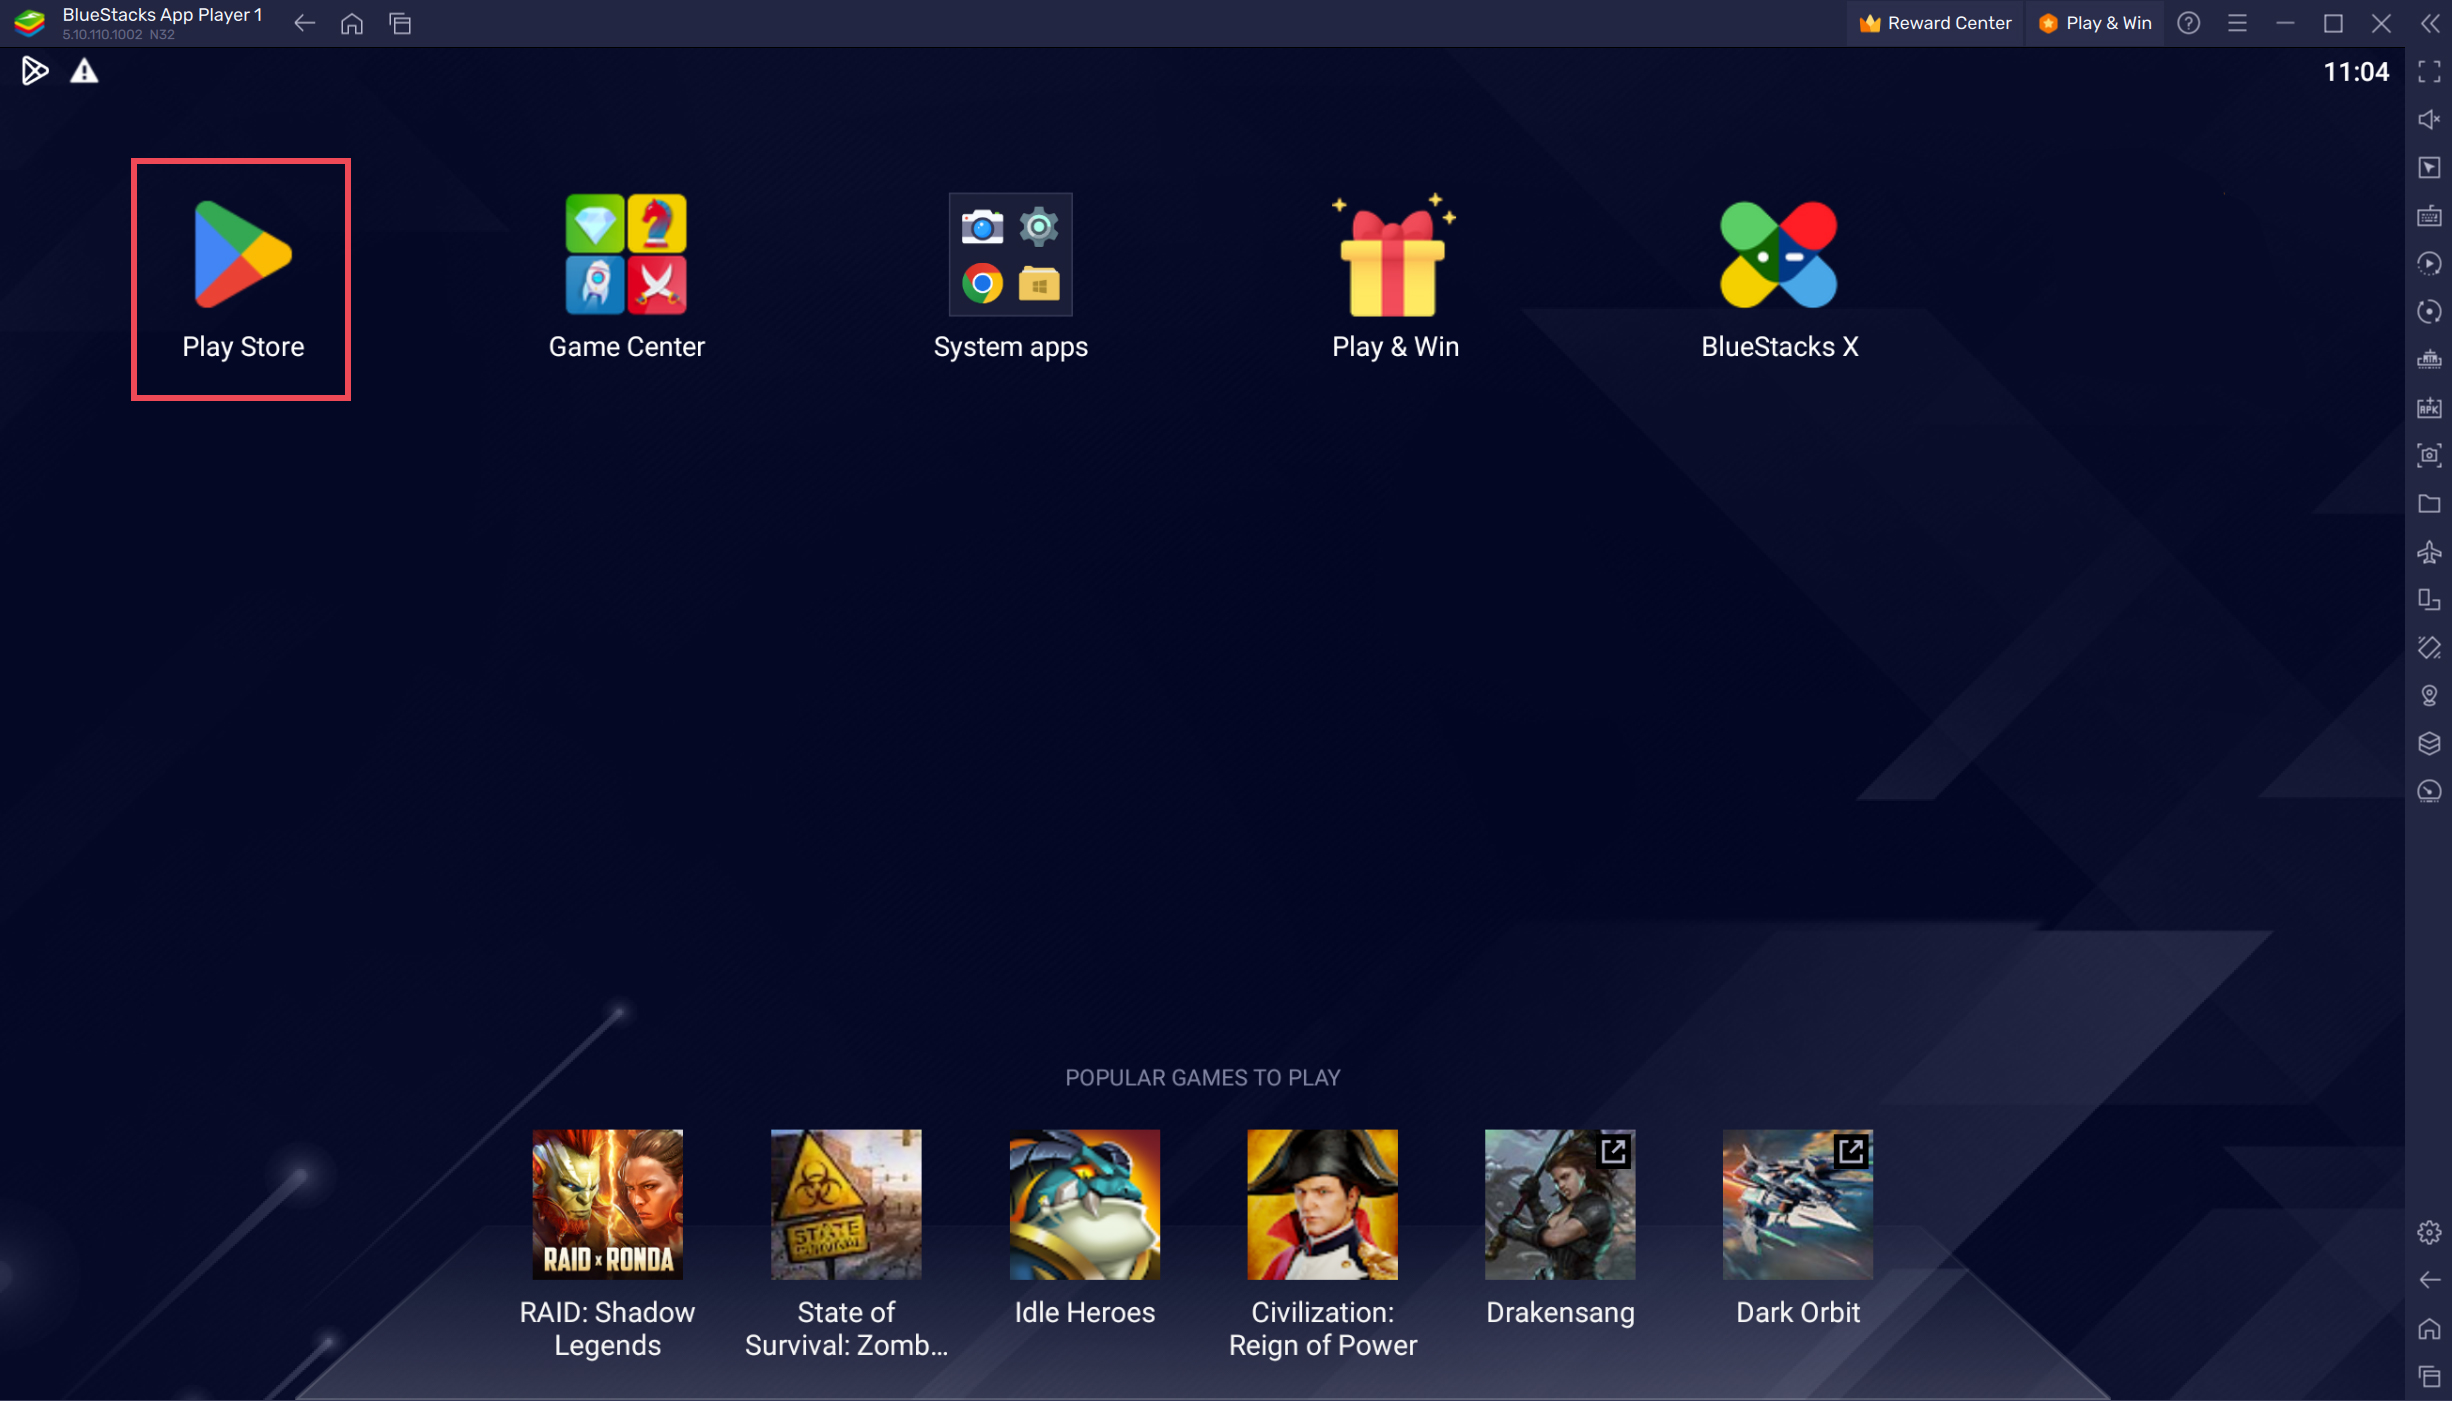Toggle the warning alert icon
2452x1401 pixels.
point(84,71)
